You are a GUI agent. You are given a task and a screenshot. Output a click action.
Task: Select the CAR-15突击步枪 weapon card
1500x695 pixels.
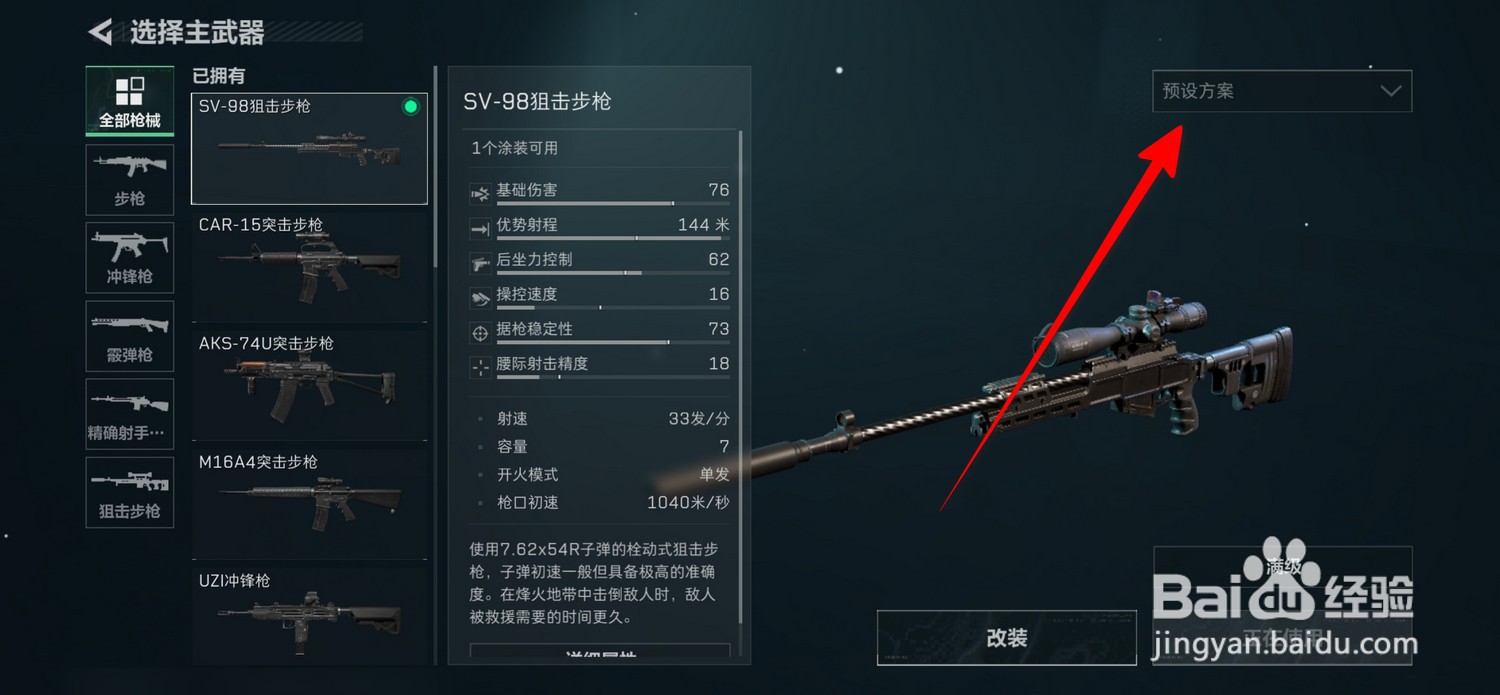(309, 265)
